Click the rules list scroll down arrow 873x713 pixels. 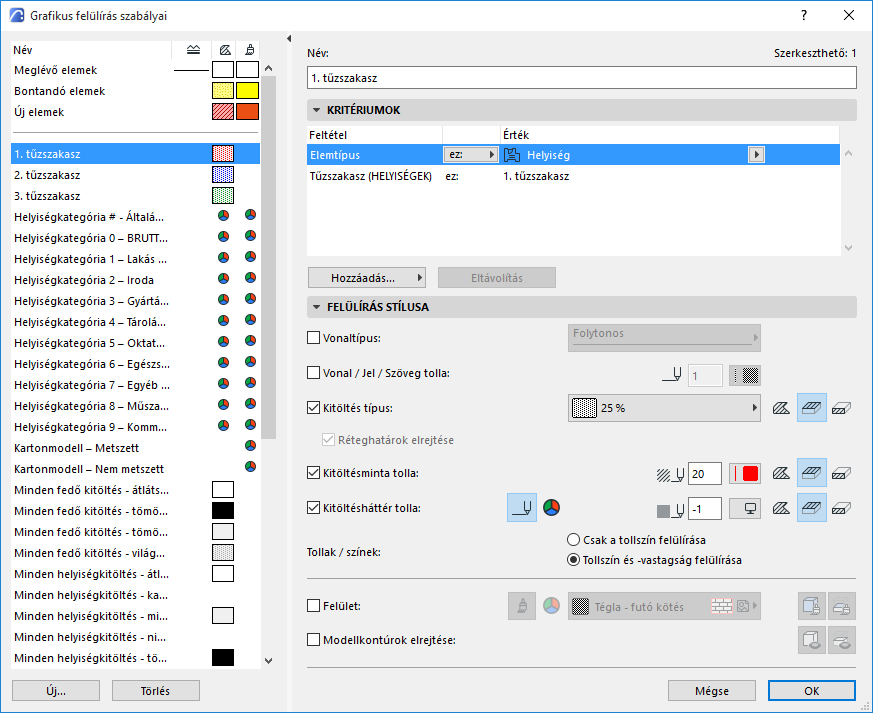click(268, 661)
